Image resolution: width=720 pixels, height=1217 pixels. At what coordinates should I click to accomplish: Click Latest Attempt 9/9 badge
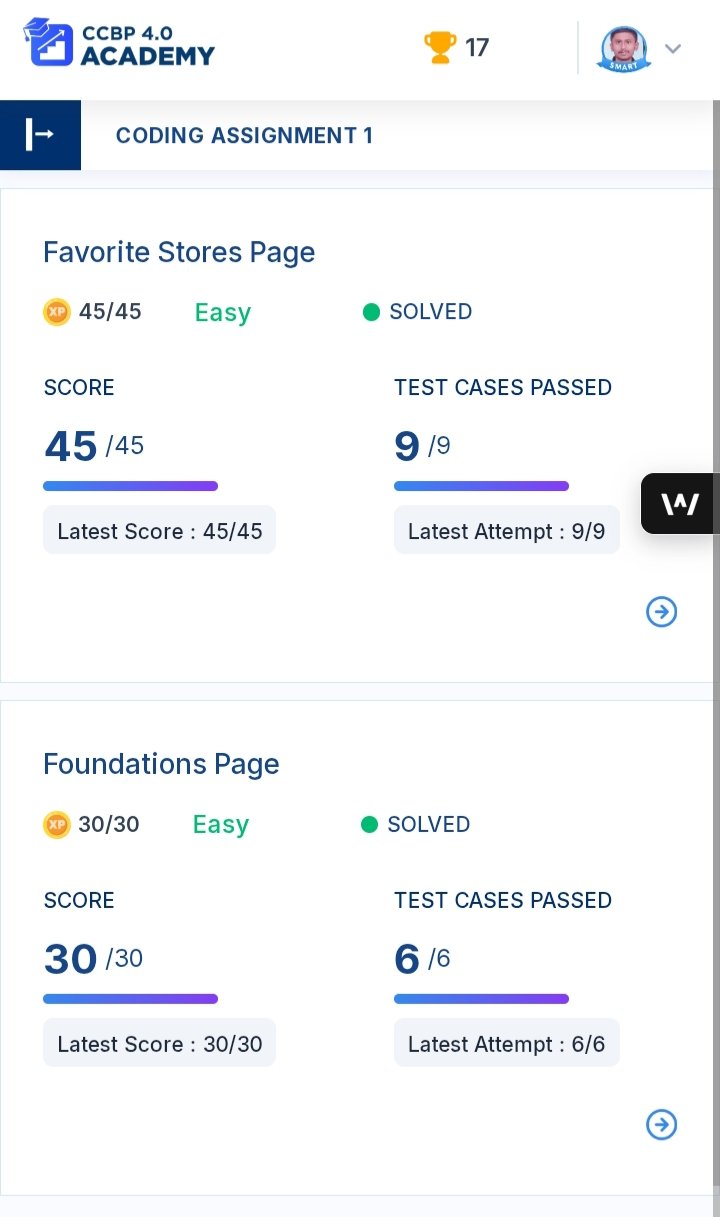(506, 530)
